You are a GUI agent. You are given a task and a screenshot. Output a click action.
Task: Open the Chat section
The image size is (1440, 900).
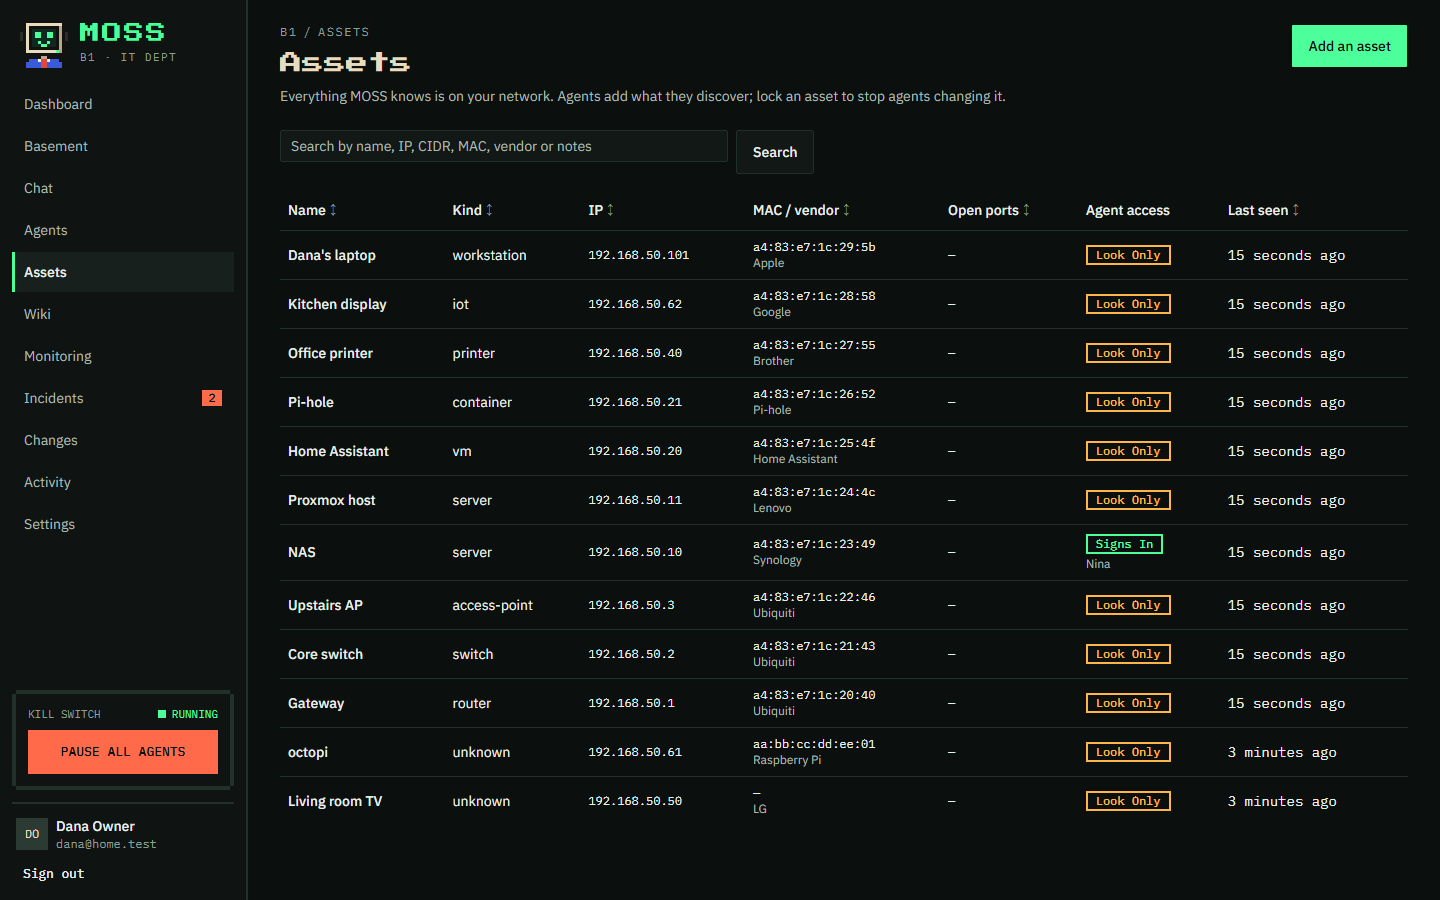(x=123, y=188)
